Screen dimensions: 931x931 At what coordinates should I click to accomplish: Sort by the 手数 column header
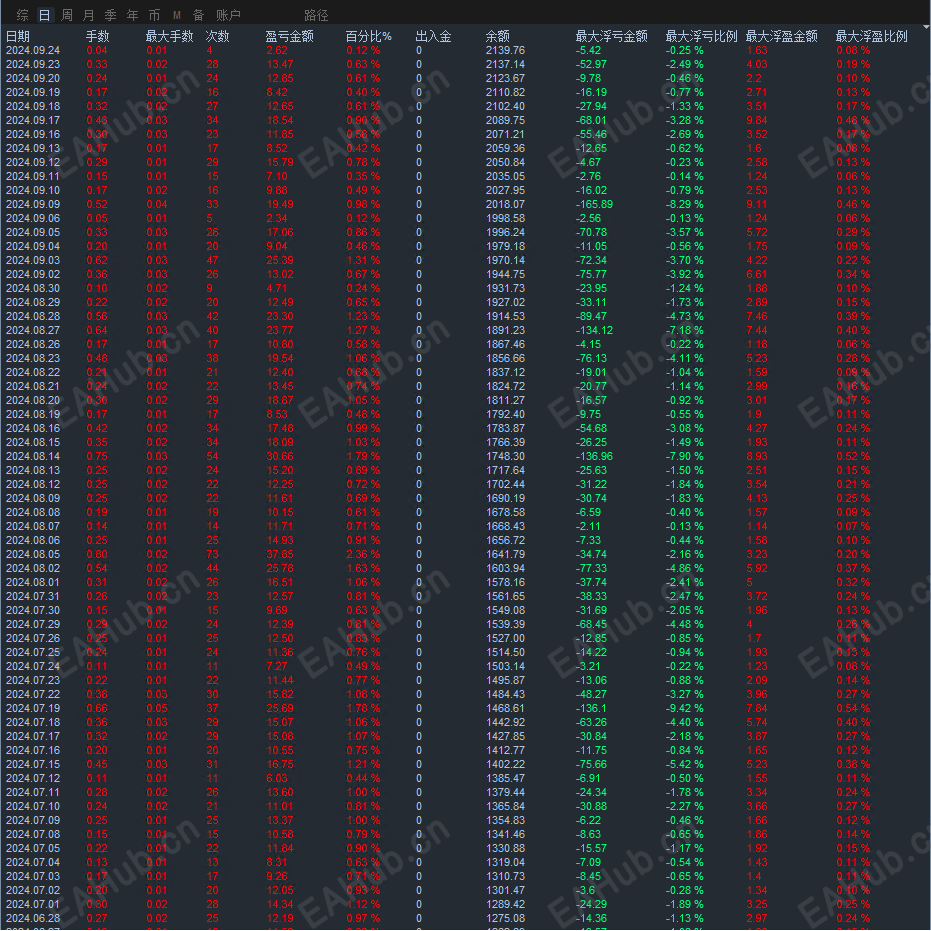click(x=98, y=36)
